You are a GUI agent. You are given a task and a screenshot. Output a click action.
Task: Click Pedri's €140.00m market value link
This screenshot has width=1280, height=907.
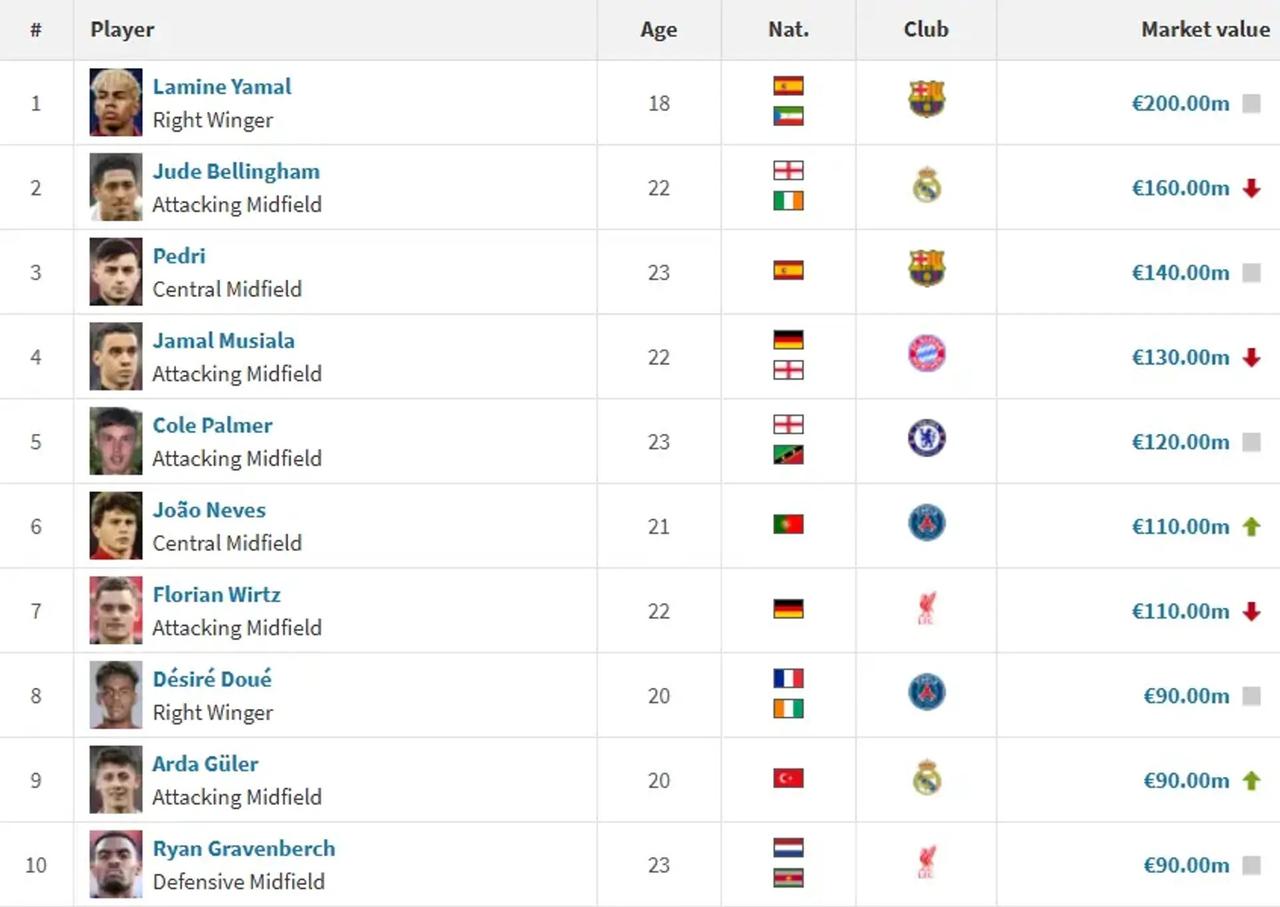[1180, 273]
